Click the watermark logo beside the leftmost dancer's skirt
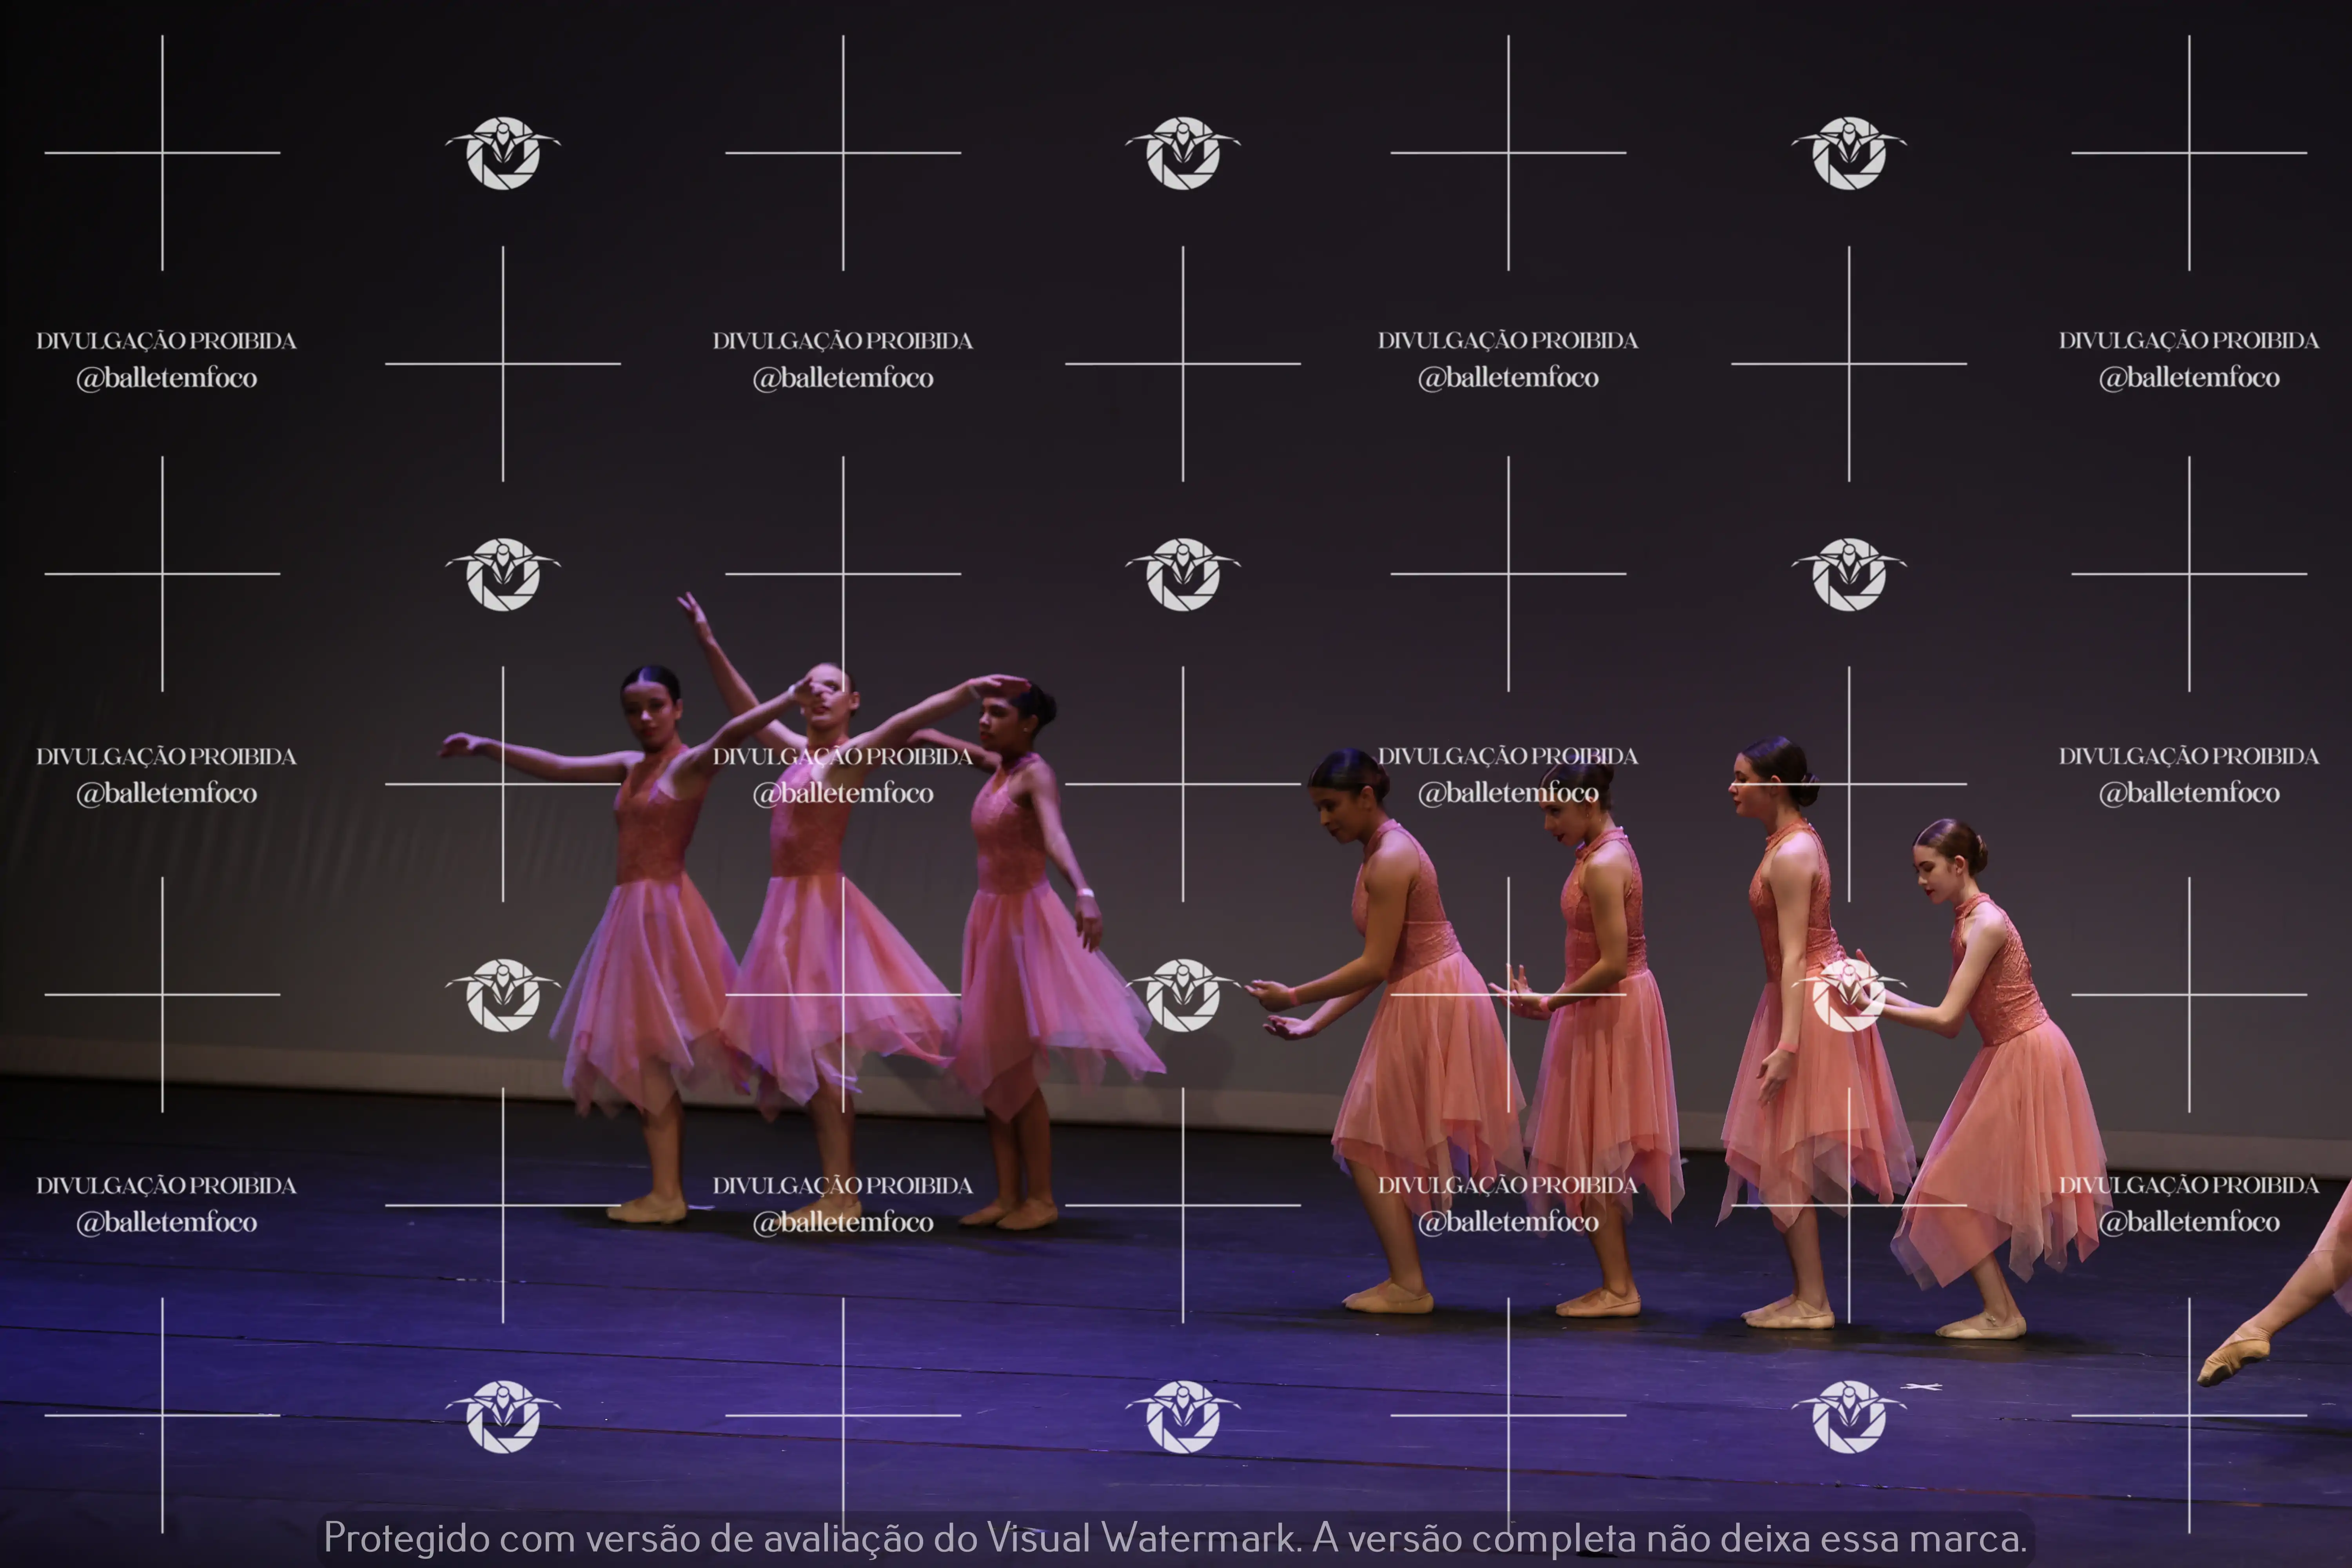Image resolution: width=2352 pixels, height=1568 pixels. [503, 994]
